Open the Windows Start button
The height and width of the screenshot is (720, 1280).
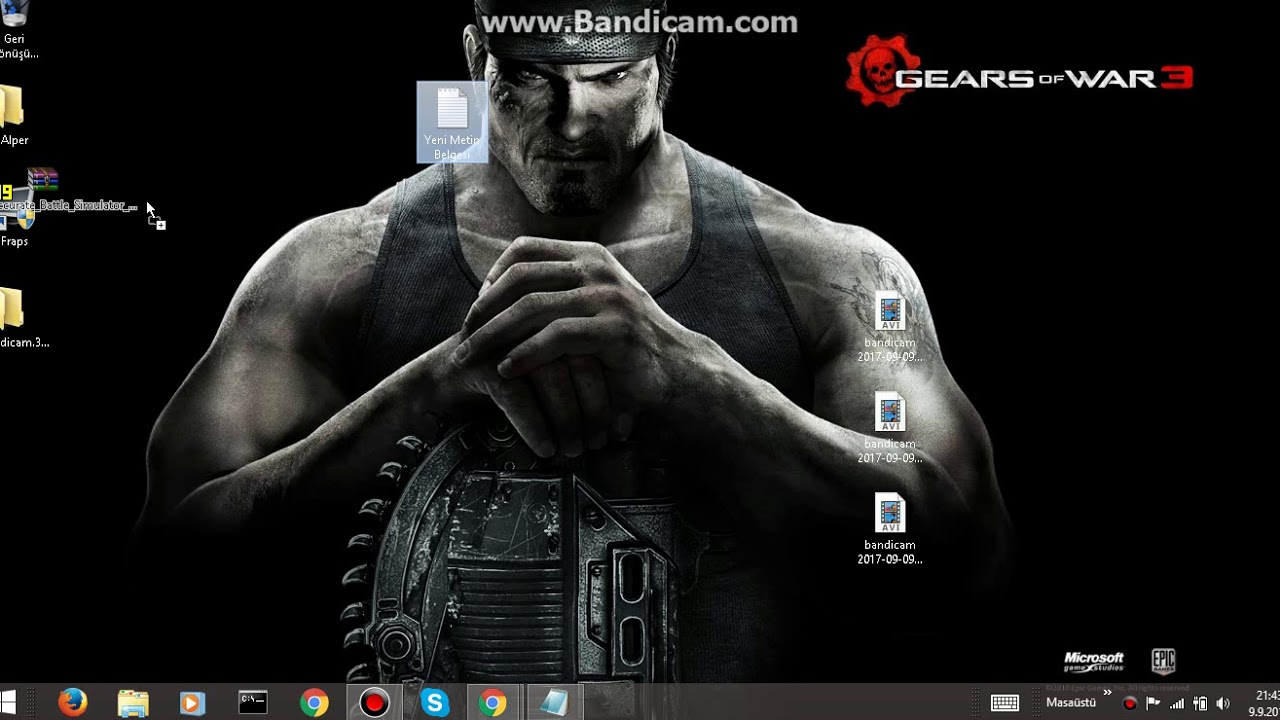click(x=8, y=703)
